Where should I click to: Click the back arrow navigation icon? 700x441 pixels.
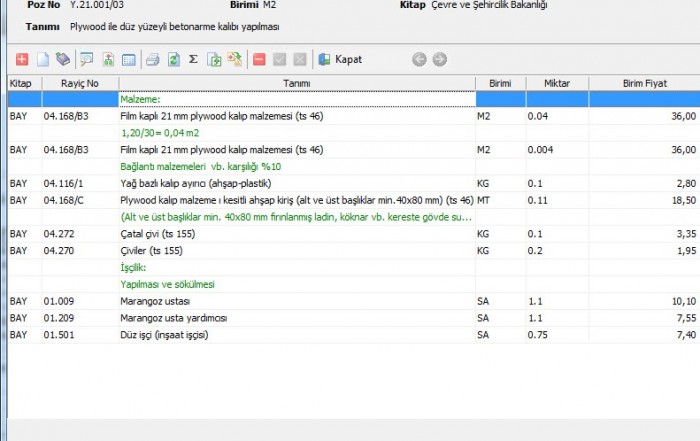click(418, 59)
